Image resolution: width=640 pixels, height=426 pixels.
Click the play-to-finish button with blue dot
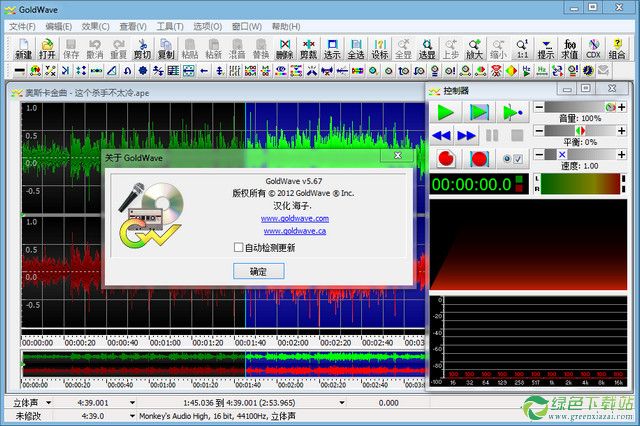(x=513, y=112)
